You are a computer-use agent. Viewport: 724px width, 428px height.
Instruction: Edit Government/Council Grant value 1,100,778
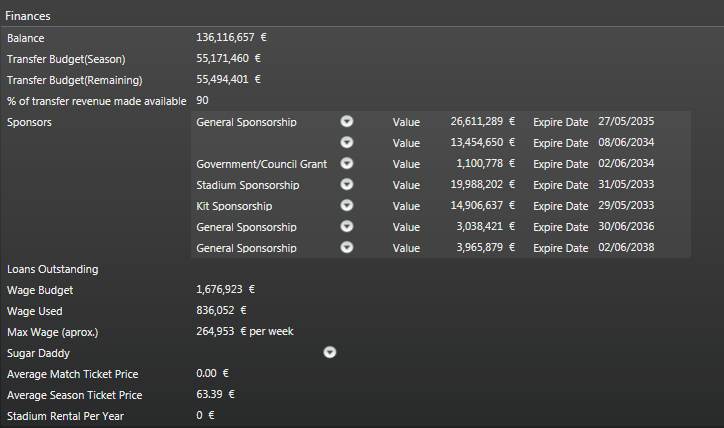480,163
